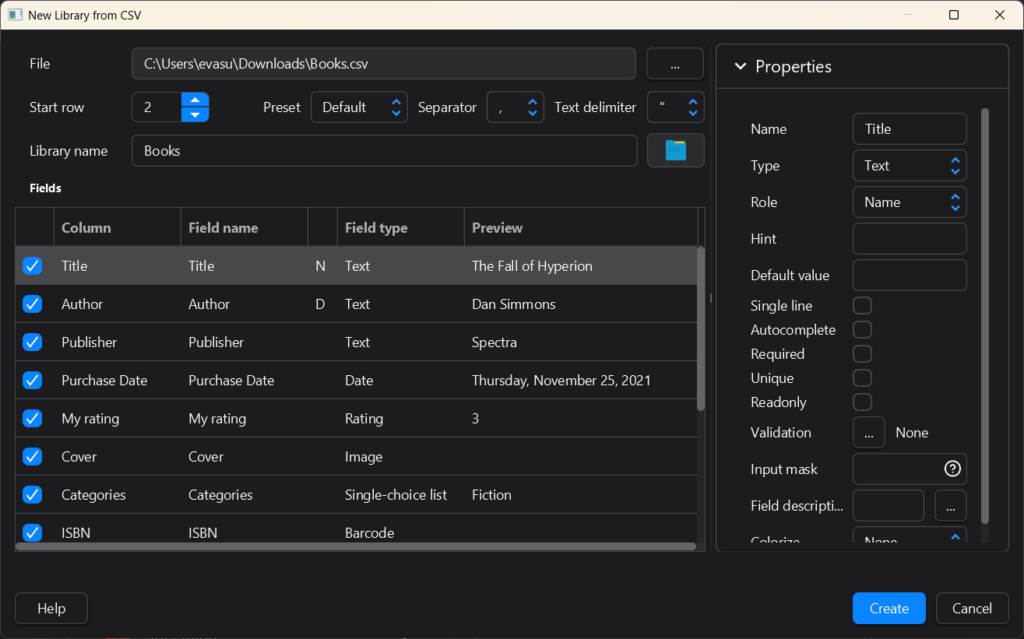This screenshot has width=1024, height=639.
Task: Click the fields table vertical scrollbar
Action: click(701, 329)
